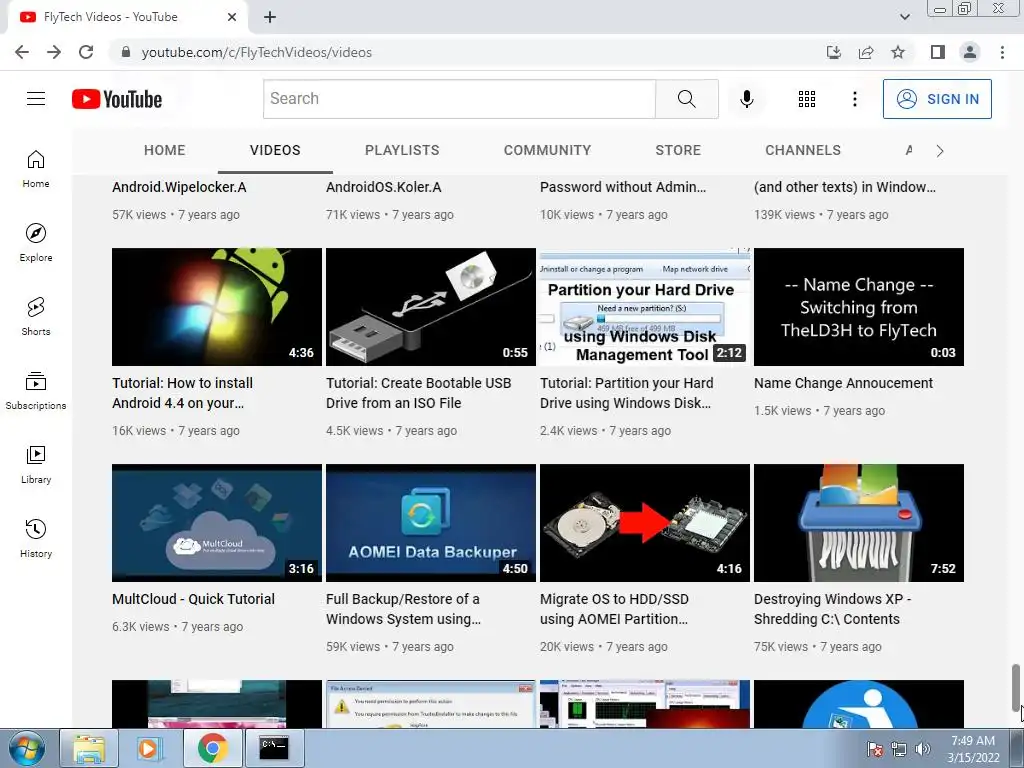This screenshot has width=1024, height=768.
Task: Open the tab search dropdown arrow
Action: pyautogui.click(x=904, y=17)
